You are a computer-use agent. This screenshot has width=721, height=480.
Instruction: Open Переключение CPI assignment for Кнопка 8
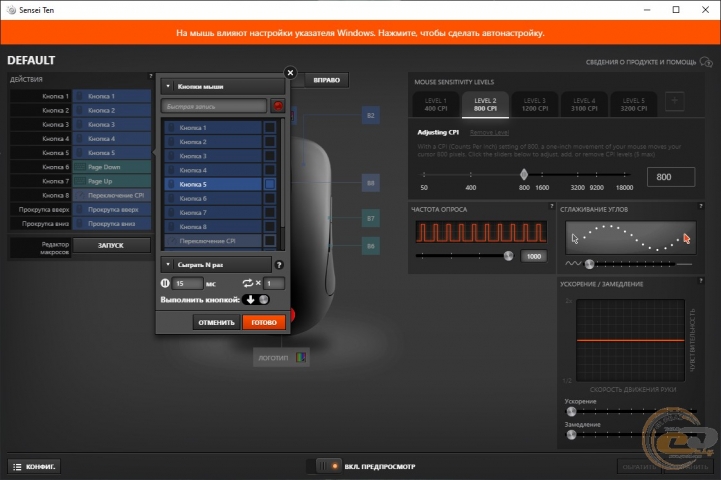point(112,195)
